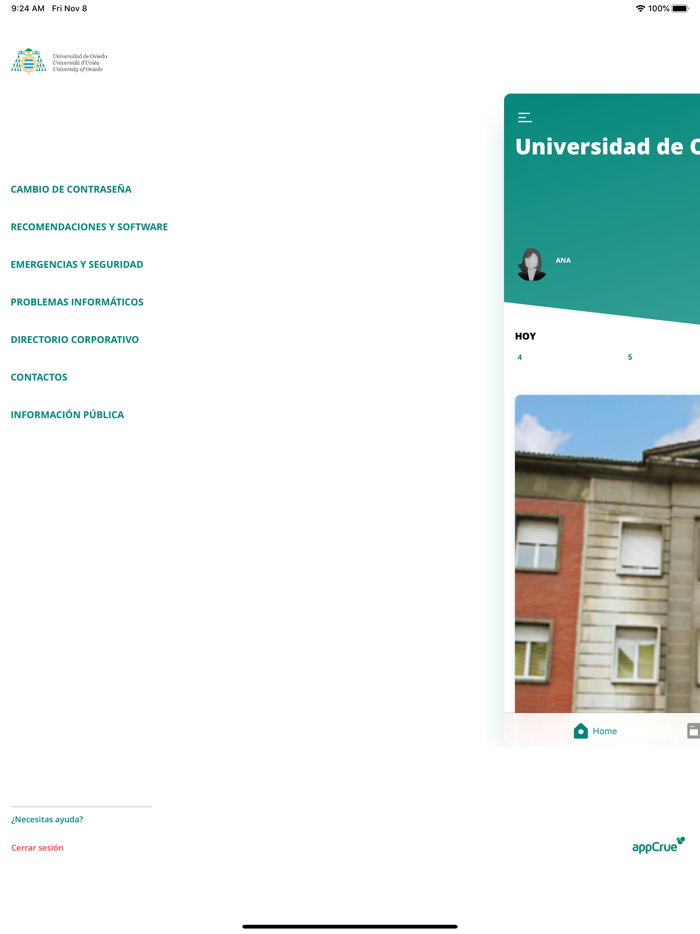Viewport: 700px width, 934px height.
Task: Tap the user ANA avatar
Action: tap(531, 264)
